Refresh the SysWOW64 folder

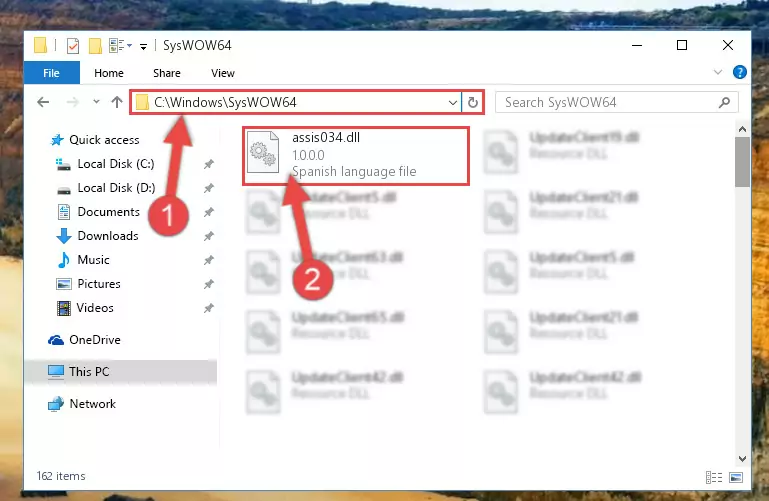click(473, 102)
